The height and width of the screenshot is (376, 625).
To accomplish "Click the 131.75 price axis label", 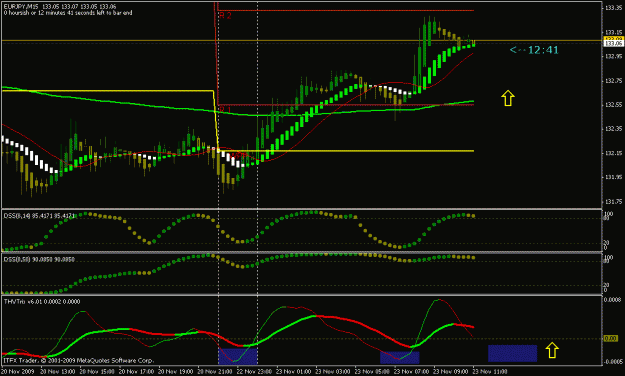I will tap(613, 202).
